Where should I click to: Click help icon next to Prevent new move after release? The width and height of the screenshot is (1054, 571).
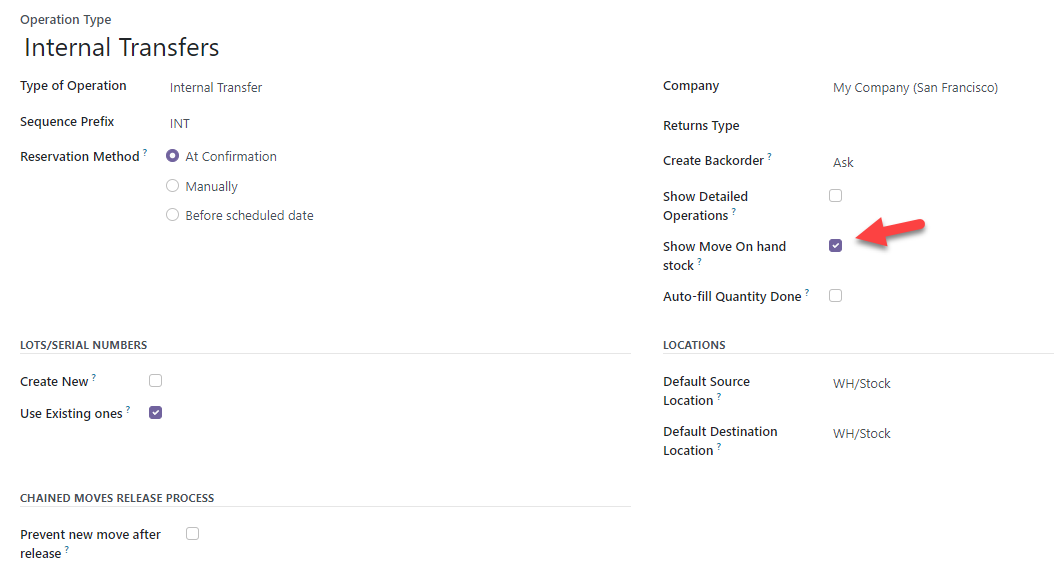(67, 550)
